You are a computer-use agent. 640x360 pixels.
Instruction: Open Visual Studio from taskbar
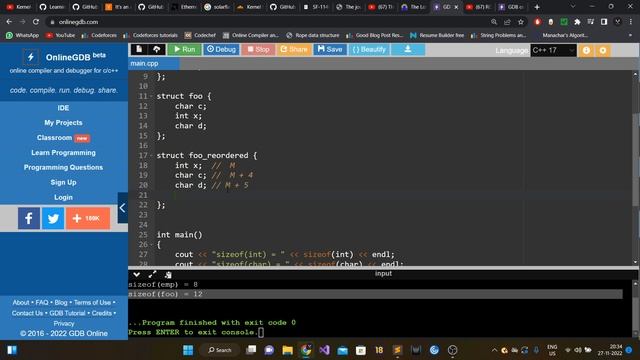click(324, 350)
